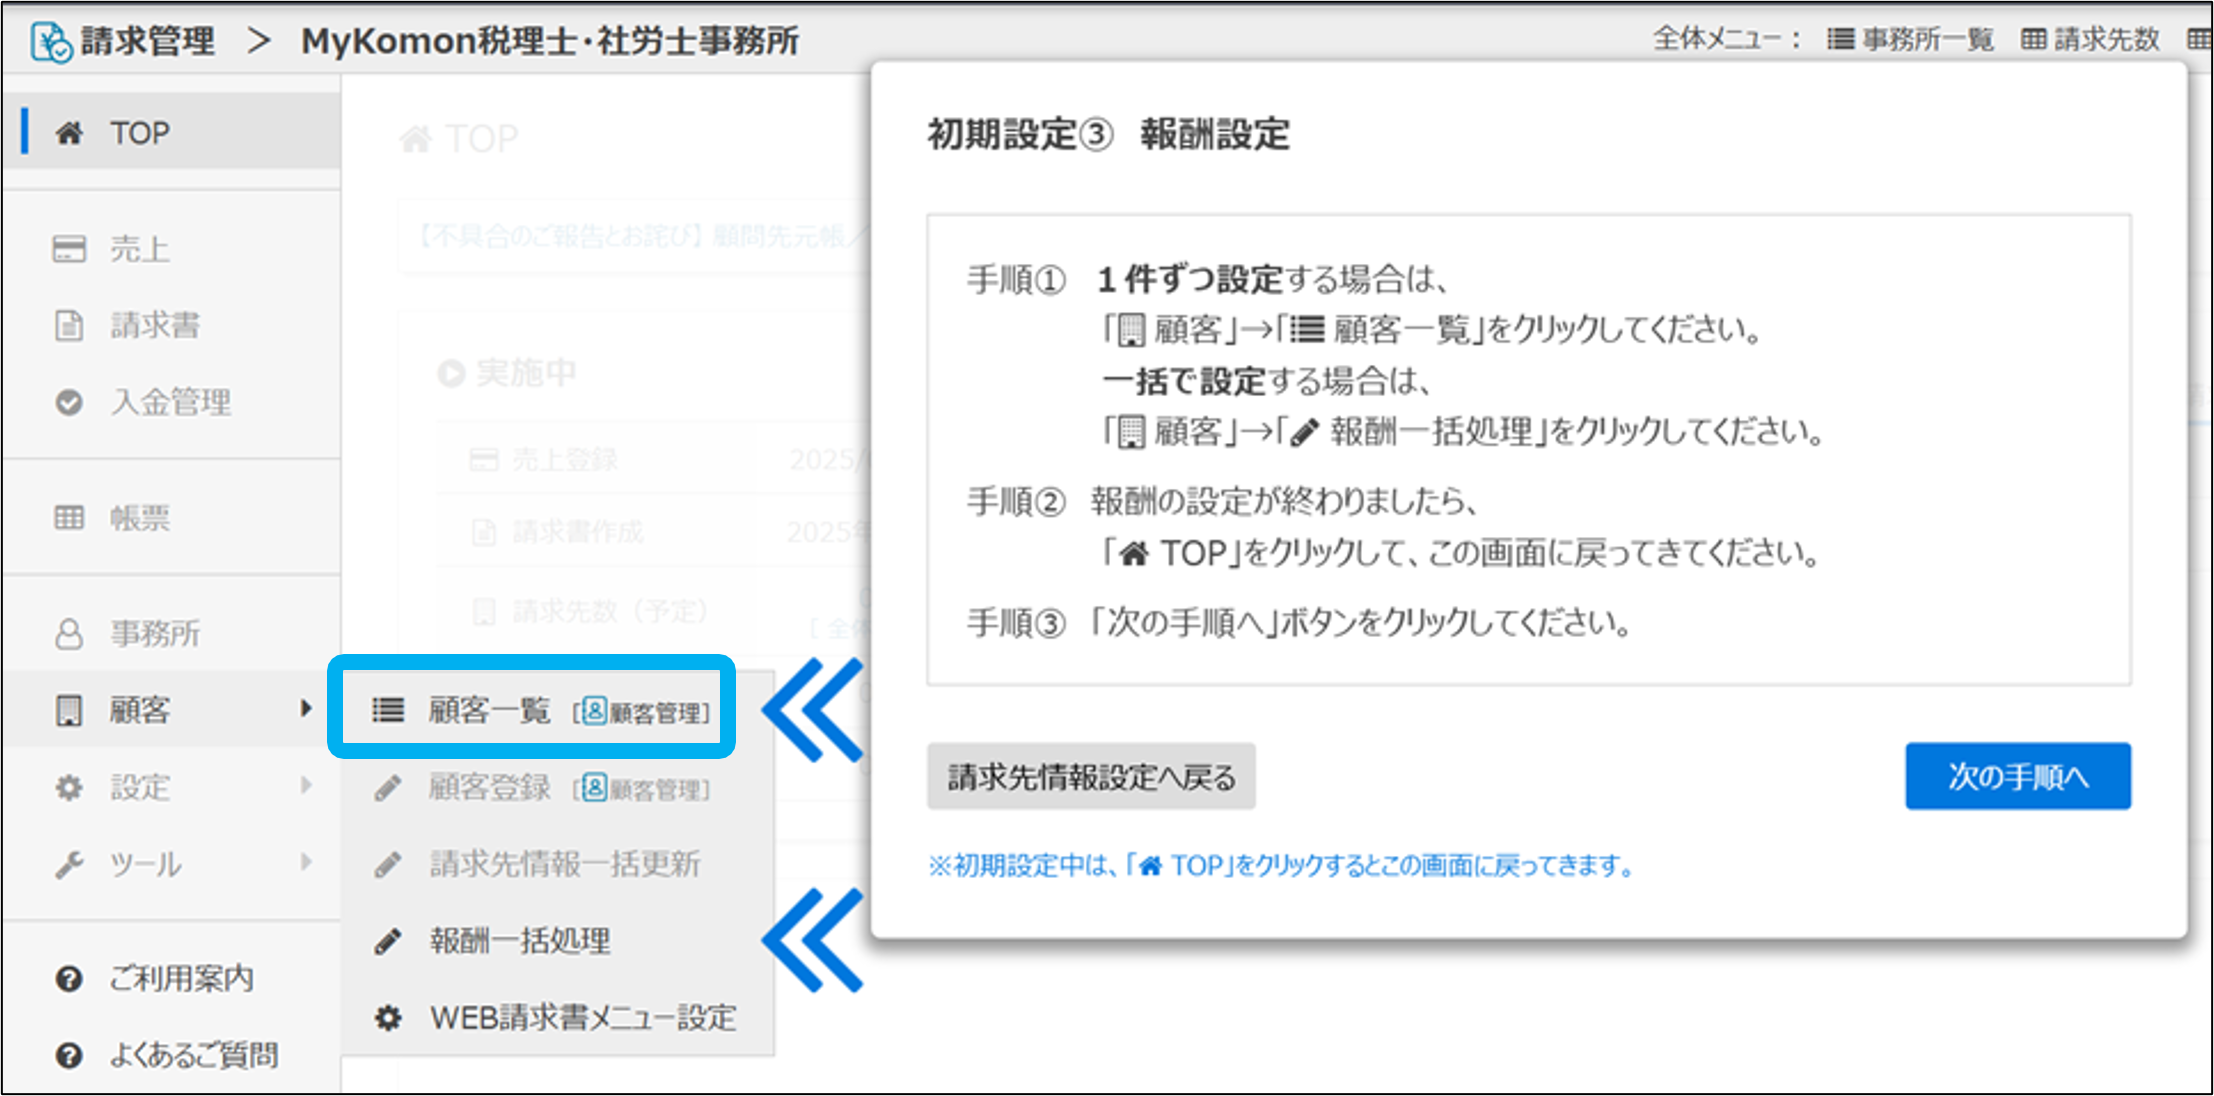Expand the 顧客 submenu arrow

[x=305, y=709]
